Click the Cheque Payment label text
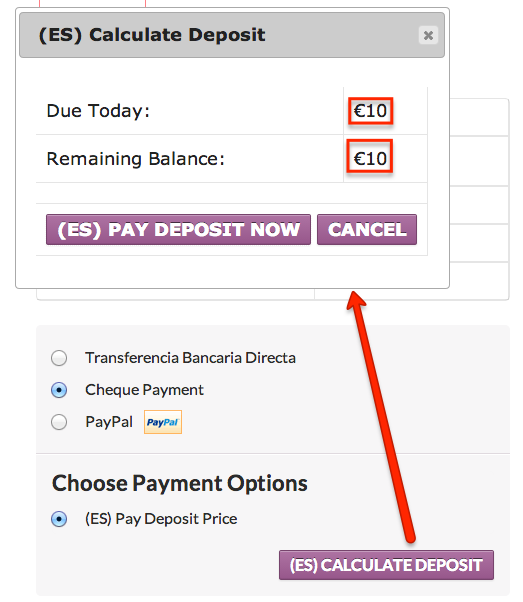This screenshot has width=523, height=602. pos(144,390)
